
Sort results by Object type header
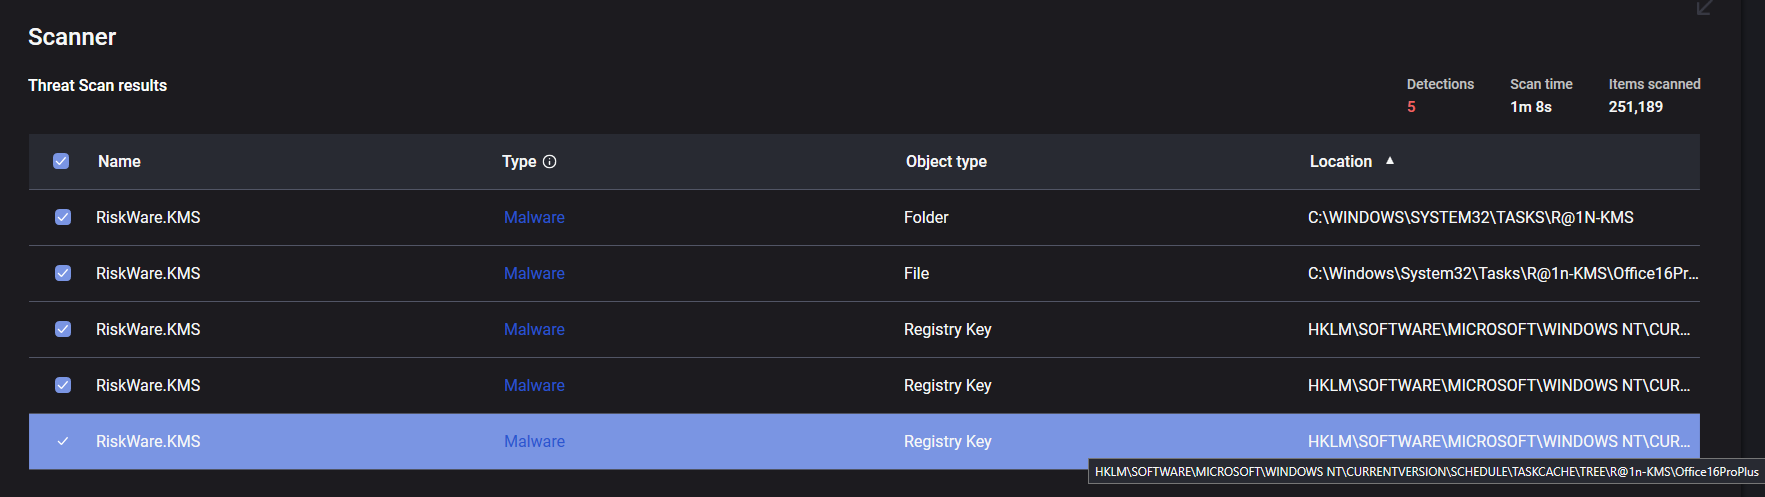tap(946, 162)
